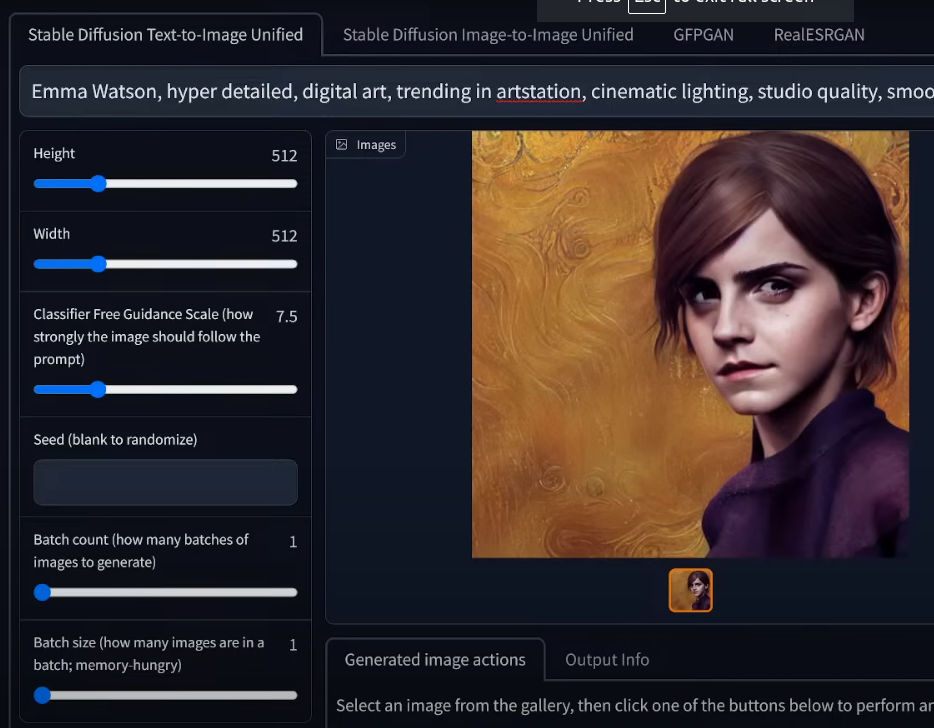This screenshot has height=728, width=934.
Task: Adjust the Width slider
Action: point(166,264)
